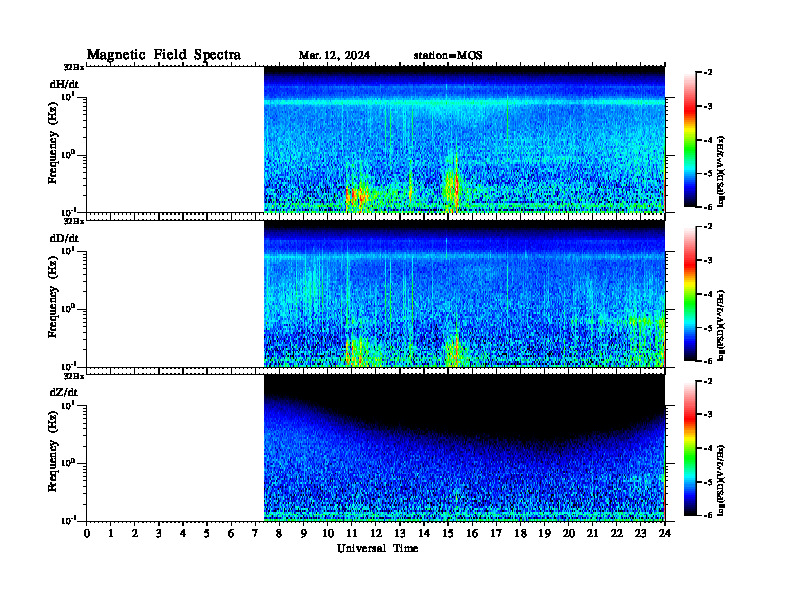Click hour tick label 15 on time axis
The image size is (792, 612).
coord(448,534)
